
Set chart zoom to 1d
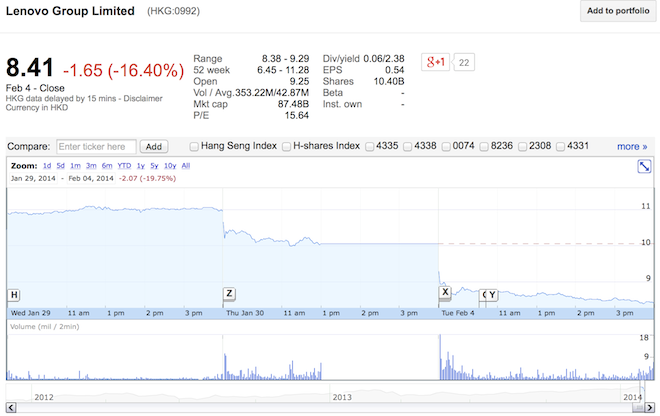point(47,166)
